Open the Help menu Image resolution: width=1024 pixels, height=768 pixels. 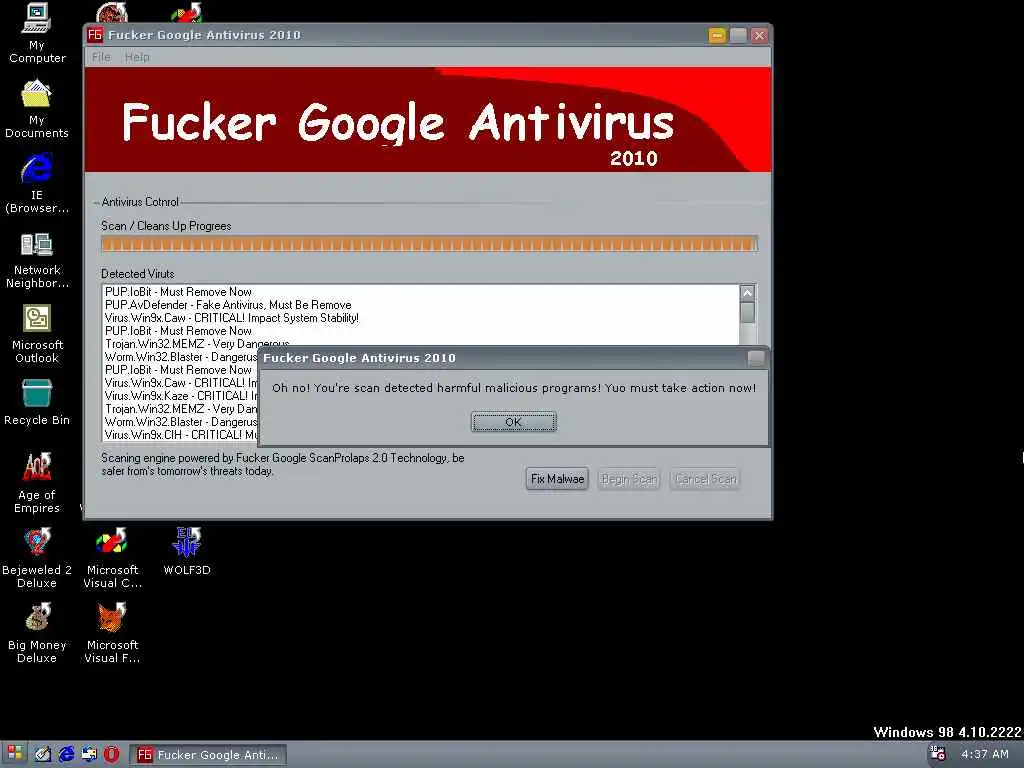point(137,57)
